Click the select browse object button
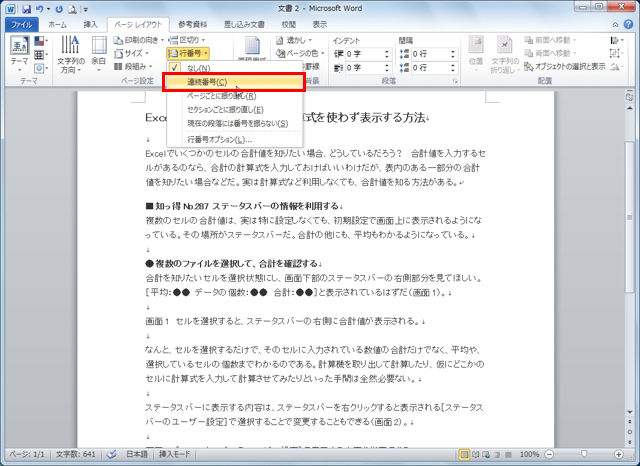Screen dimensions: 640x466 click(x=629, y=432)
